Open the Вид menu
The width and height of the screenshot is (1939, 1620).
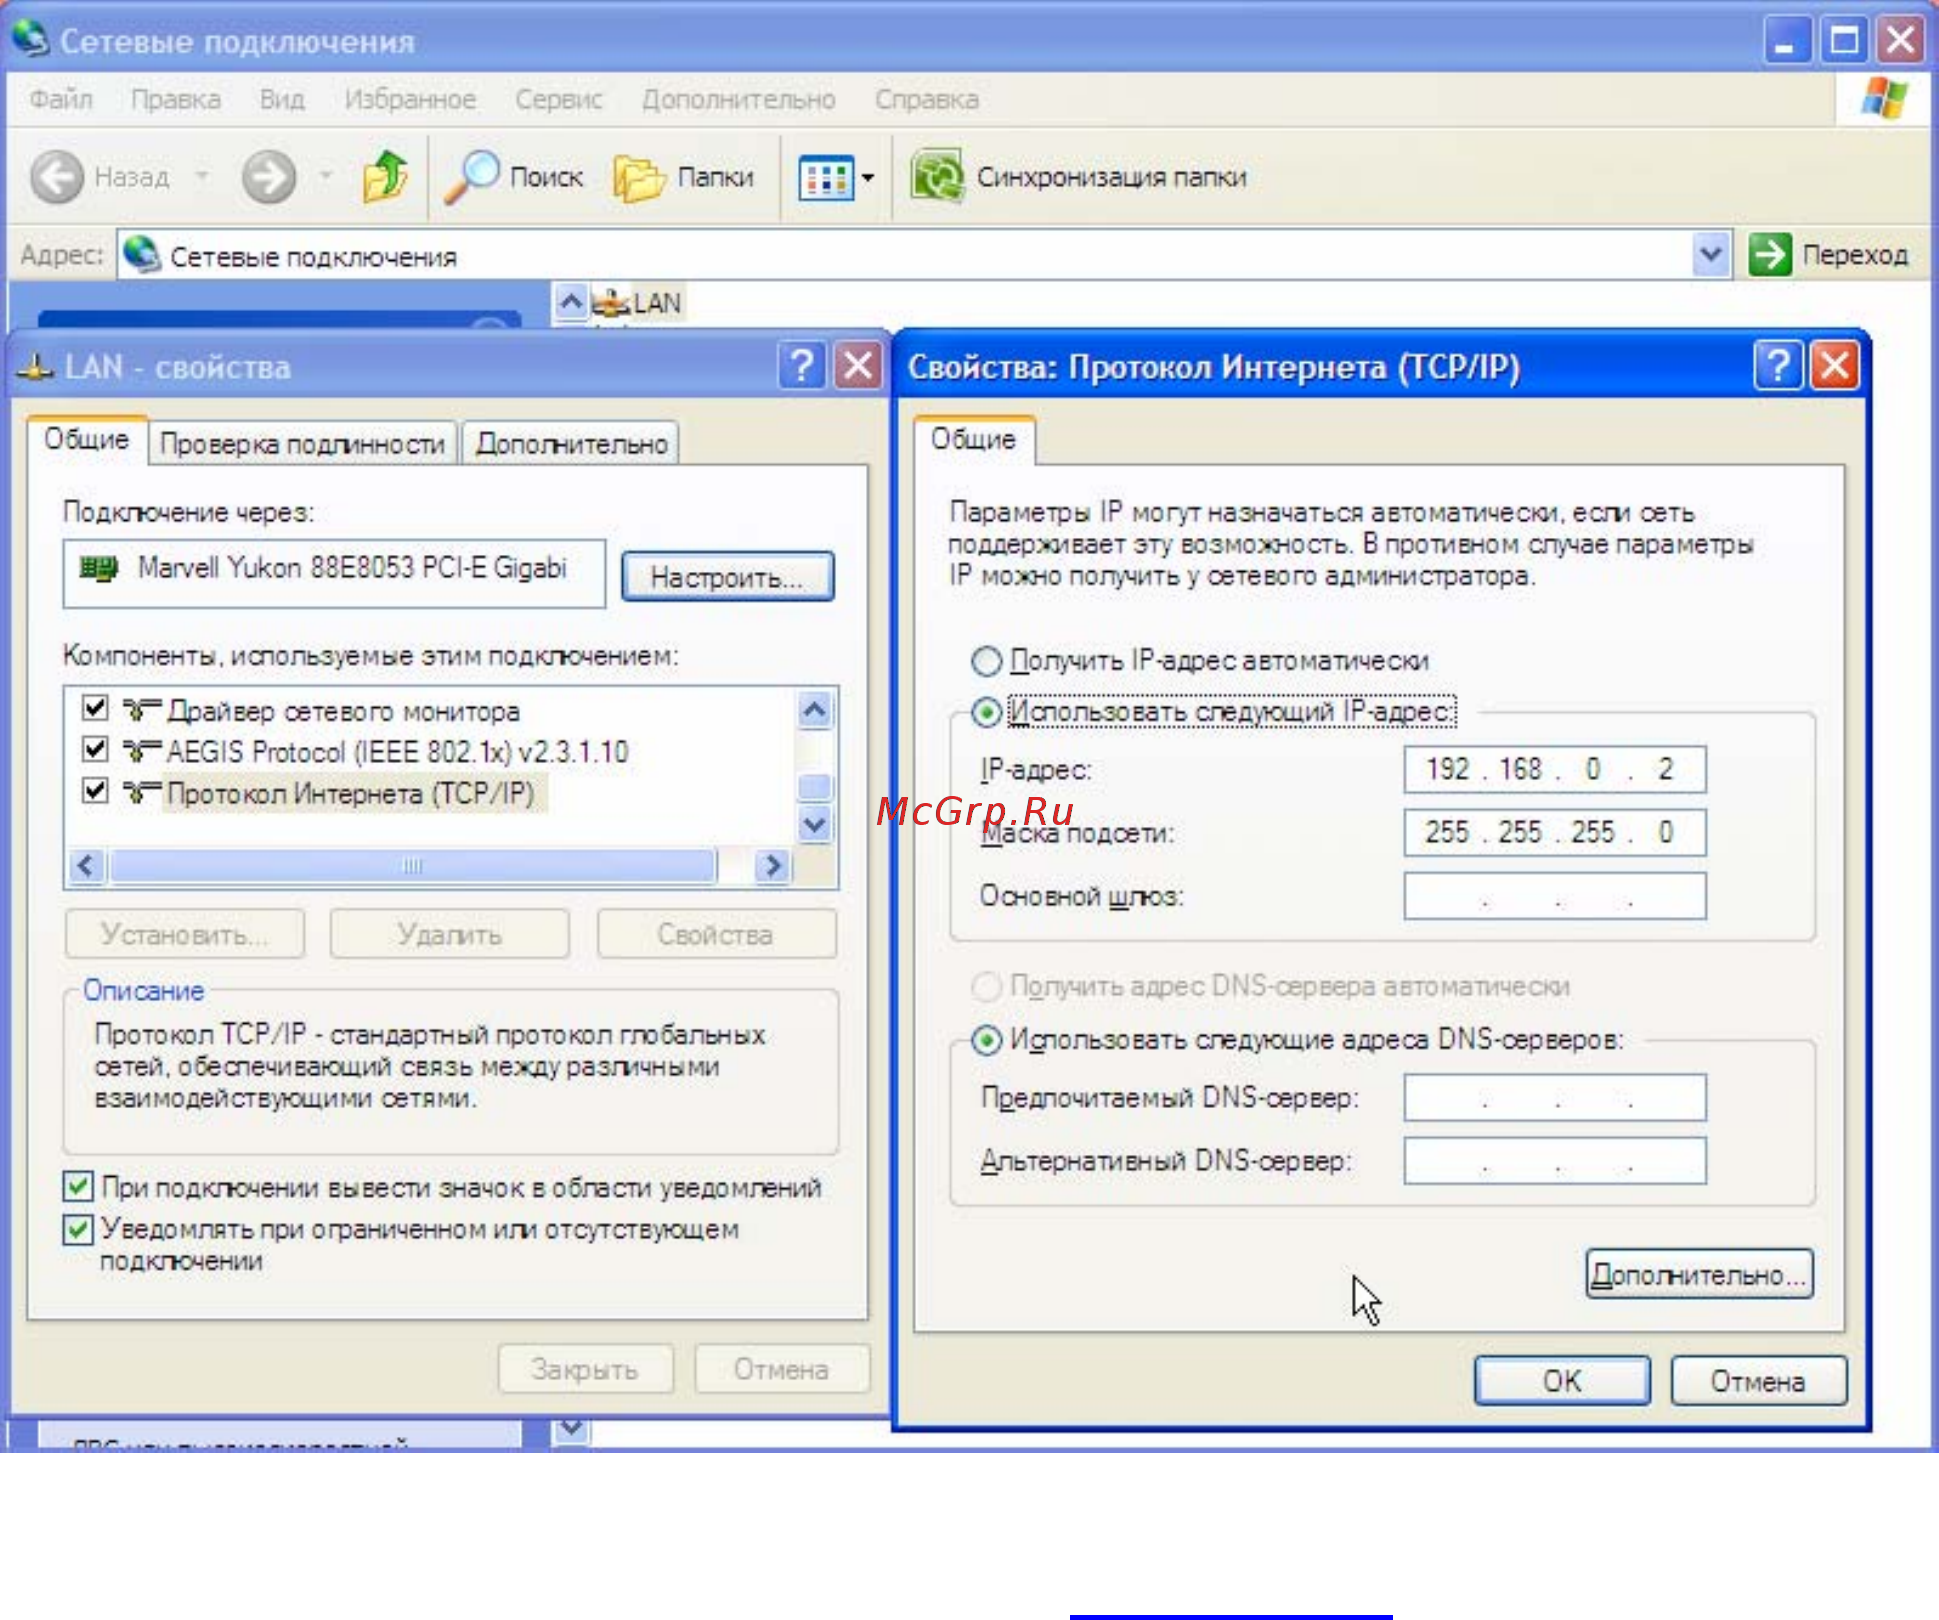click(x=282, y=99)
